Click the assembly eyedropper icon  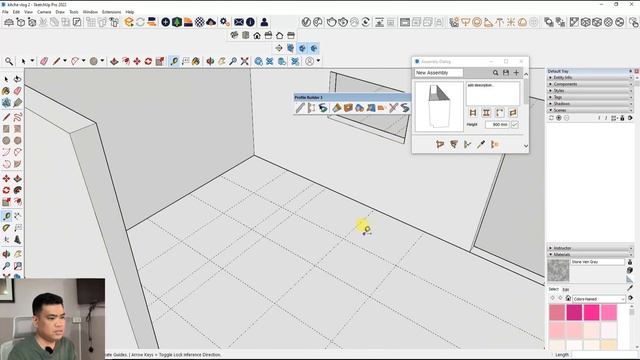pyautogui.click(x=481, y=144)
